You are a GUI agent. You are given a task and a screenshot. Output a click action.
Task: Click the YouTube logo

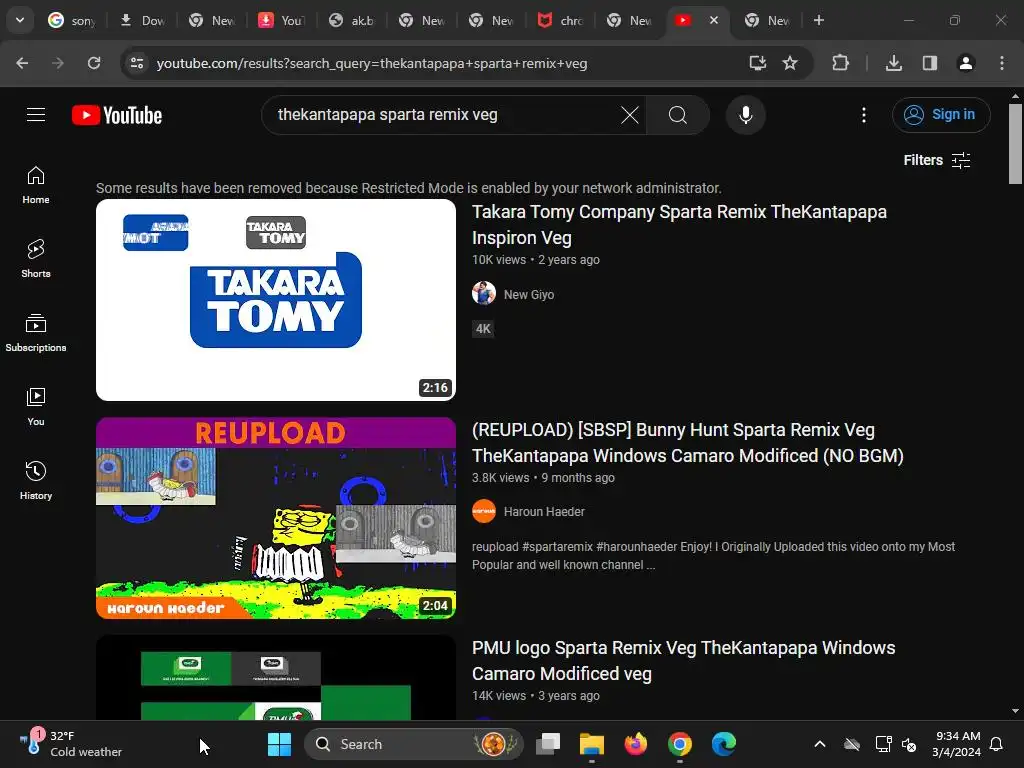click(117, 115)
